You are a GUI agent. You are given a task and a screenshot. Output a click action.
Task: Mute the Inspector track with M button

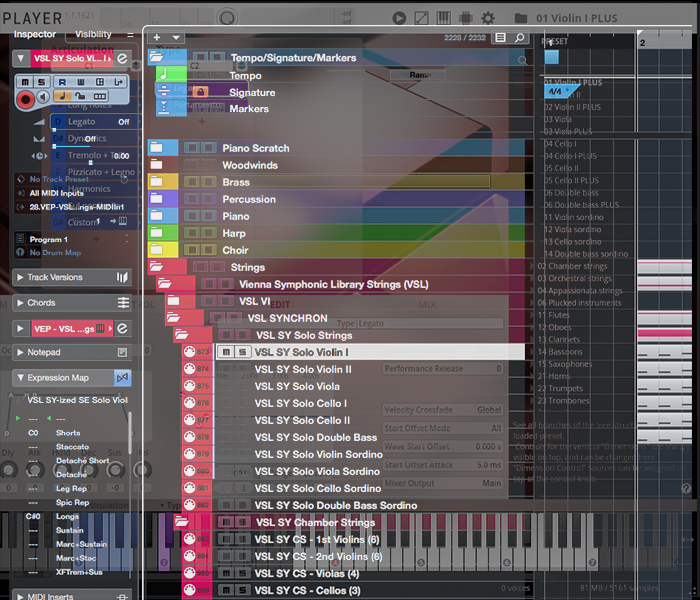pyautogui.click(x=25, y=82)
